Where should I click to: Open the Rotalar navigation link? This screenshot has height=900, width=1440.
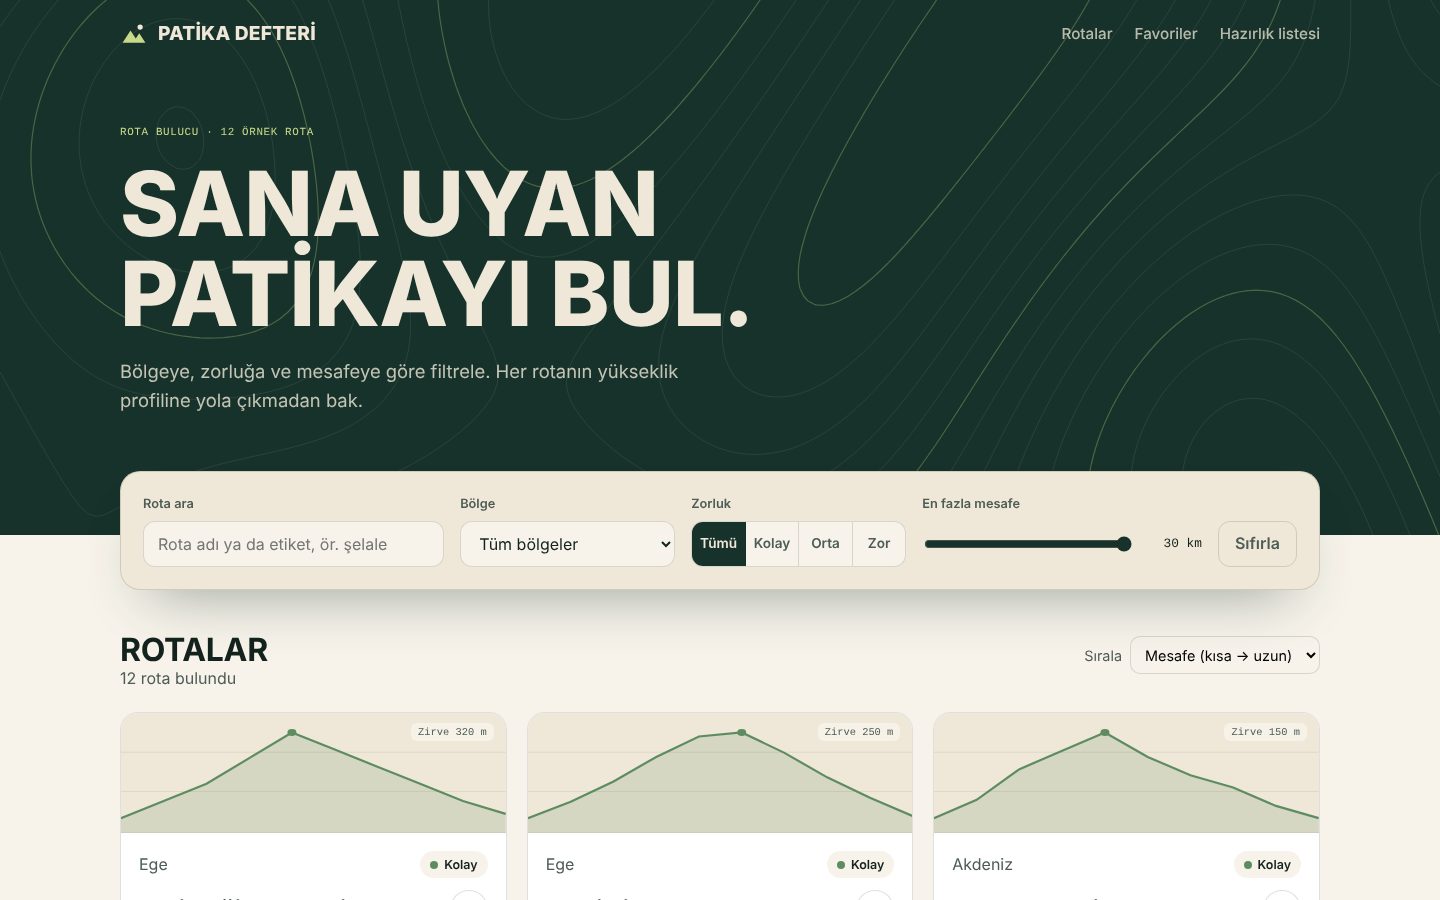1086,34
